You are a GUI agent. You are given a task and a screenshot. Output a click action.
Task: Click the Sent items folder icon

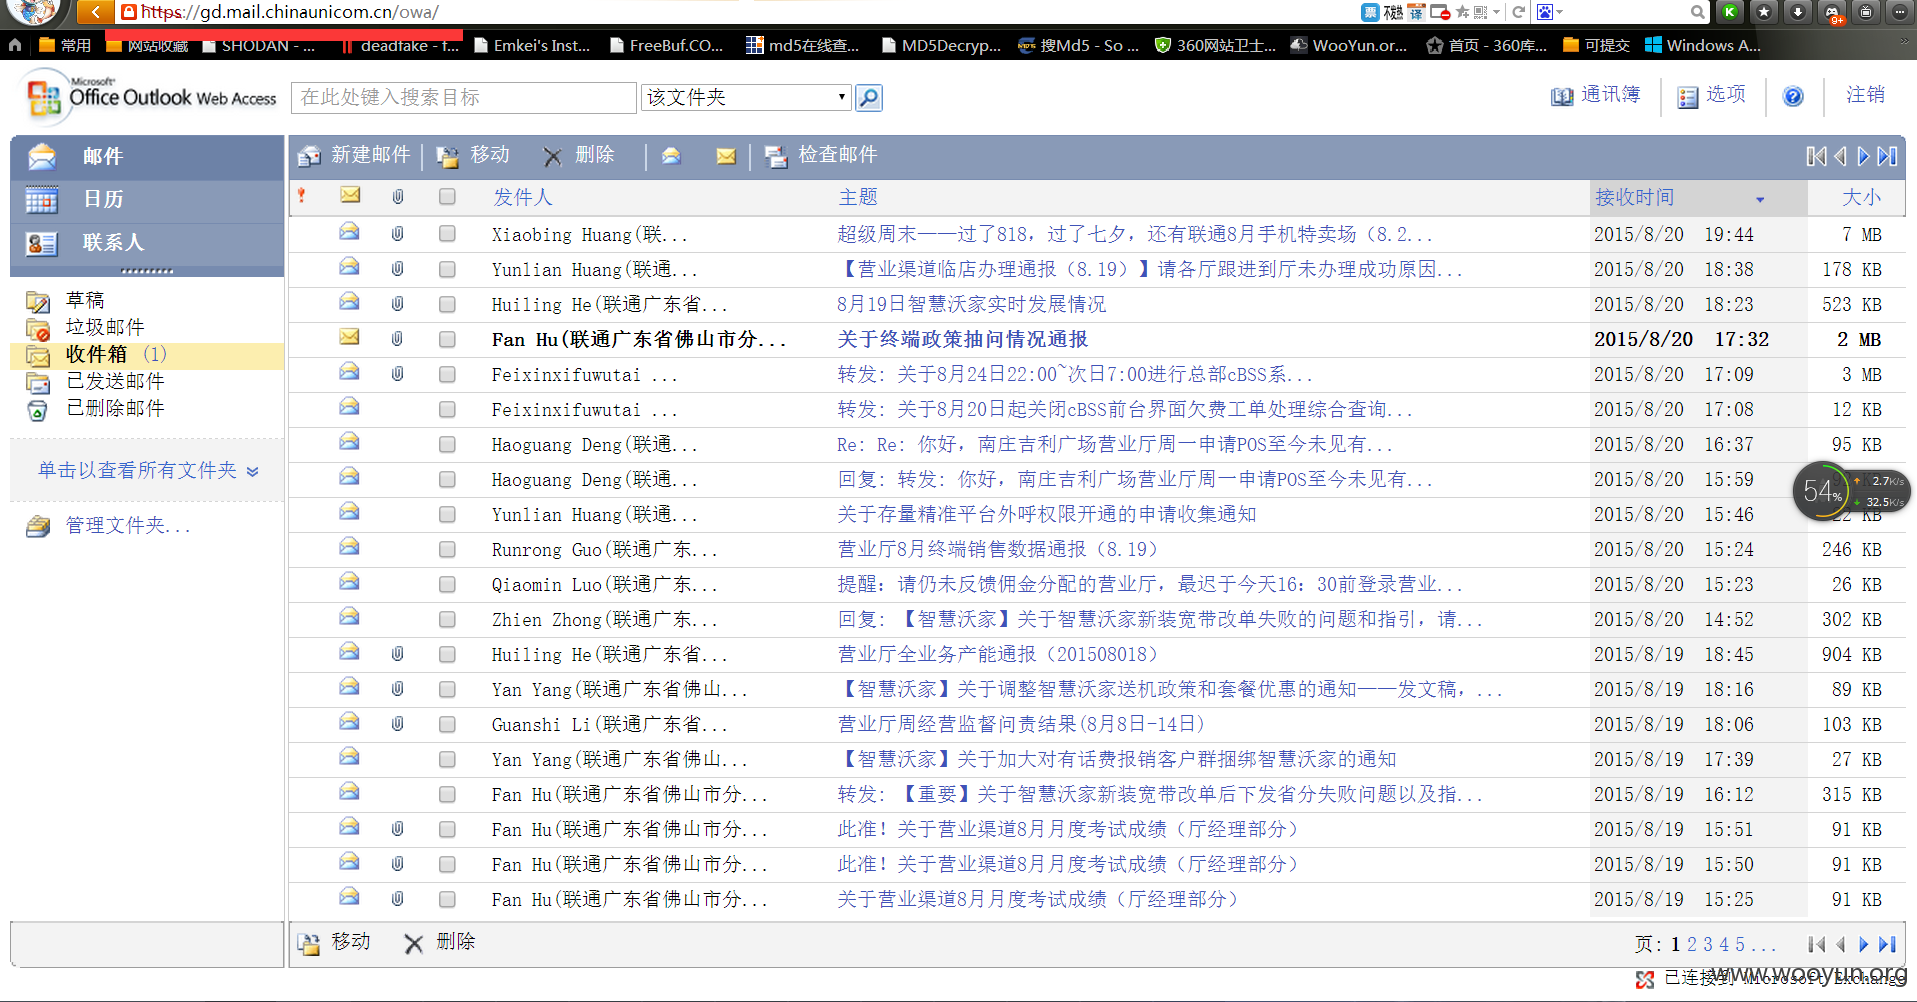point(38,382)
